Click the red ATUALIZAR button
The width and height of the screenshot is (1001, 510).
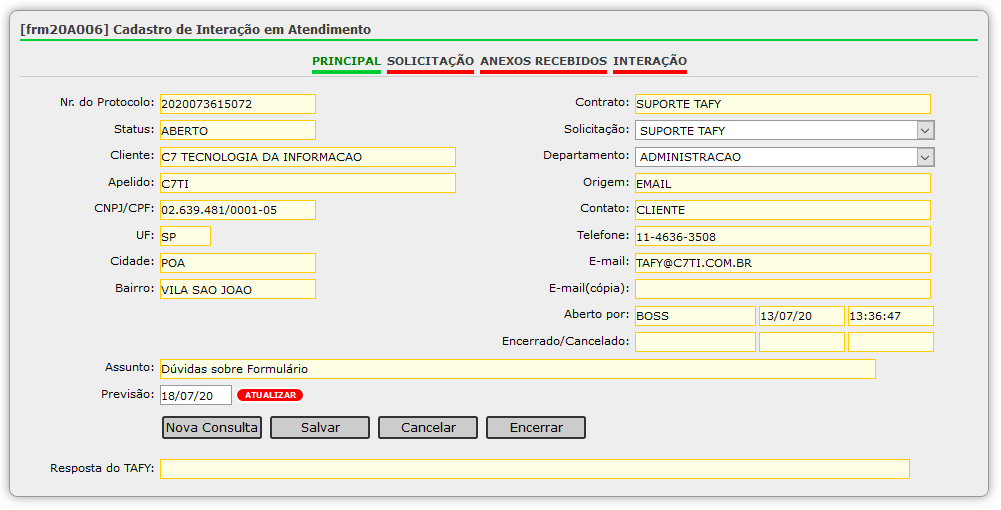(270, 395)
